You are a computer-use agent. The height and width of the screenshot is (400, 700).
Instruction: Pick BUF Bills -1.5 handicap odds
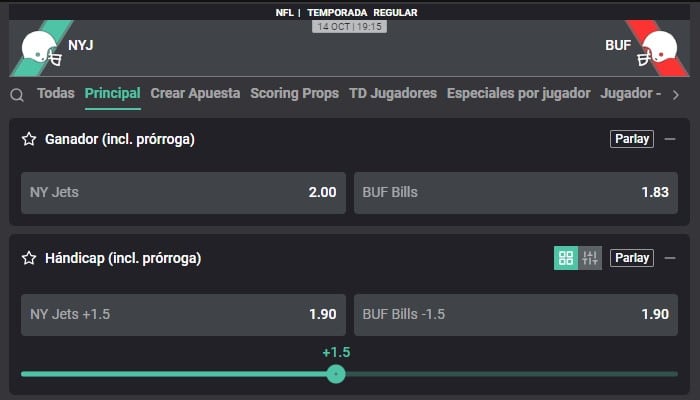[x=515, y=314]
